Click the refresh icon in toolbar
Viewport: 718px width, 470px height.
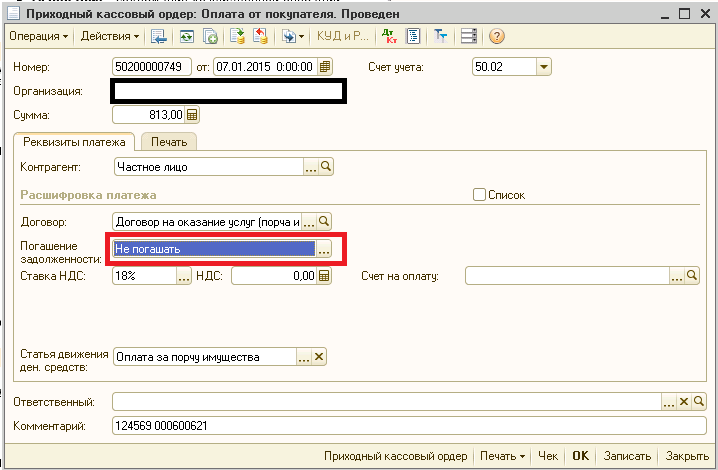coord(186,37)
